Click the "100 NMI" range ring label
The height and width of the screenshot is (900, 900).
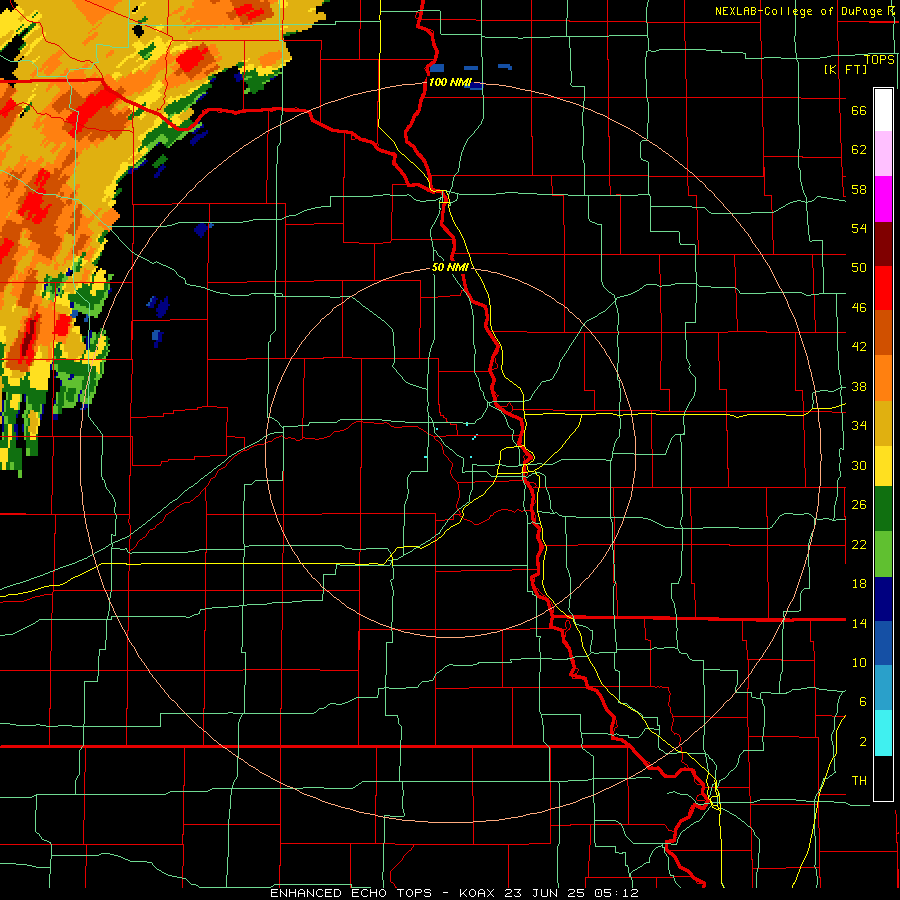click(x=450, y=82)
